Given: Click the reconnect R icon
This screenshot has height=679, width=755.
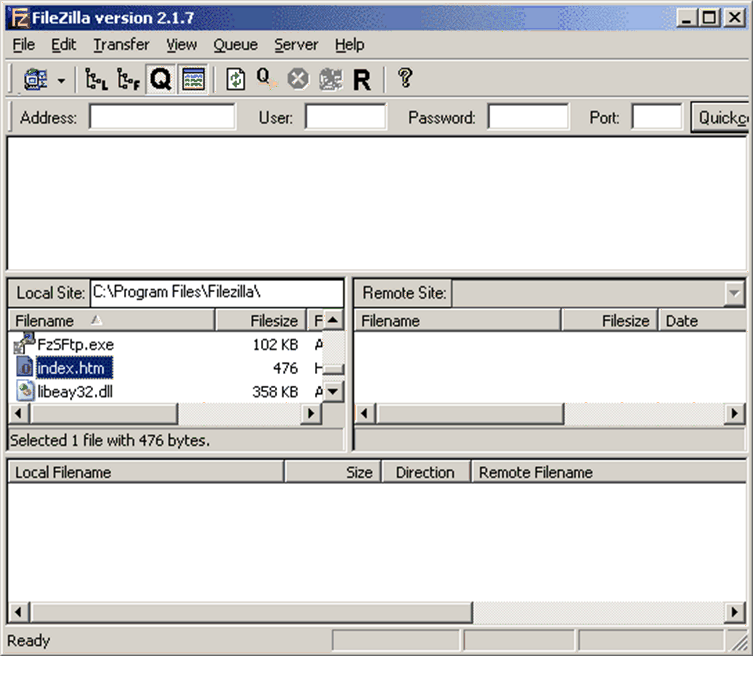Looking at the screenshot, I should pos(362,80).
